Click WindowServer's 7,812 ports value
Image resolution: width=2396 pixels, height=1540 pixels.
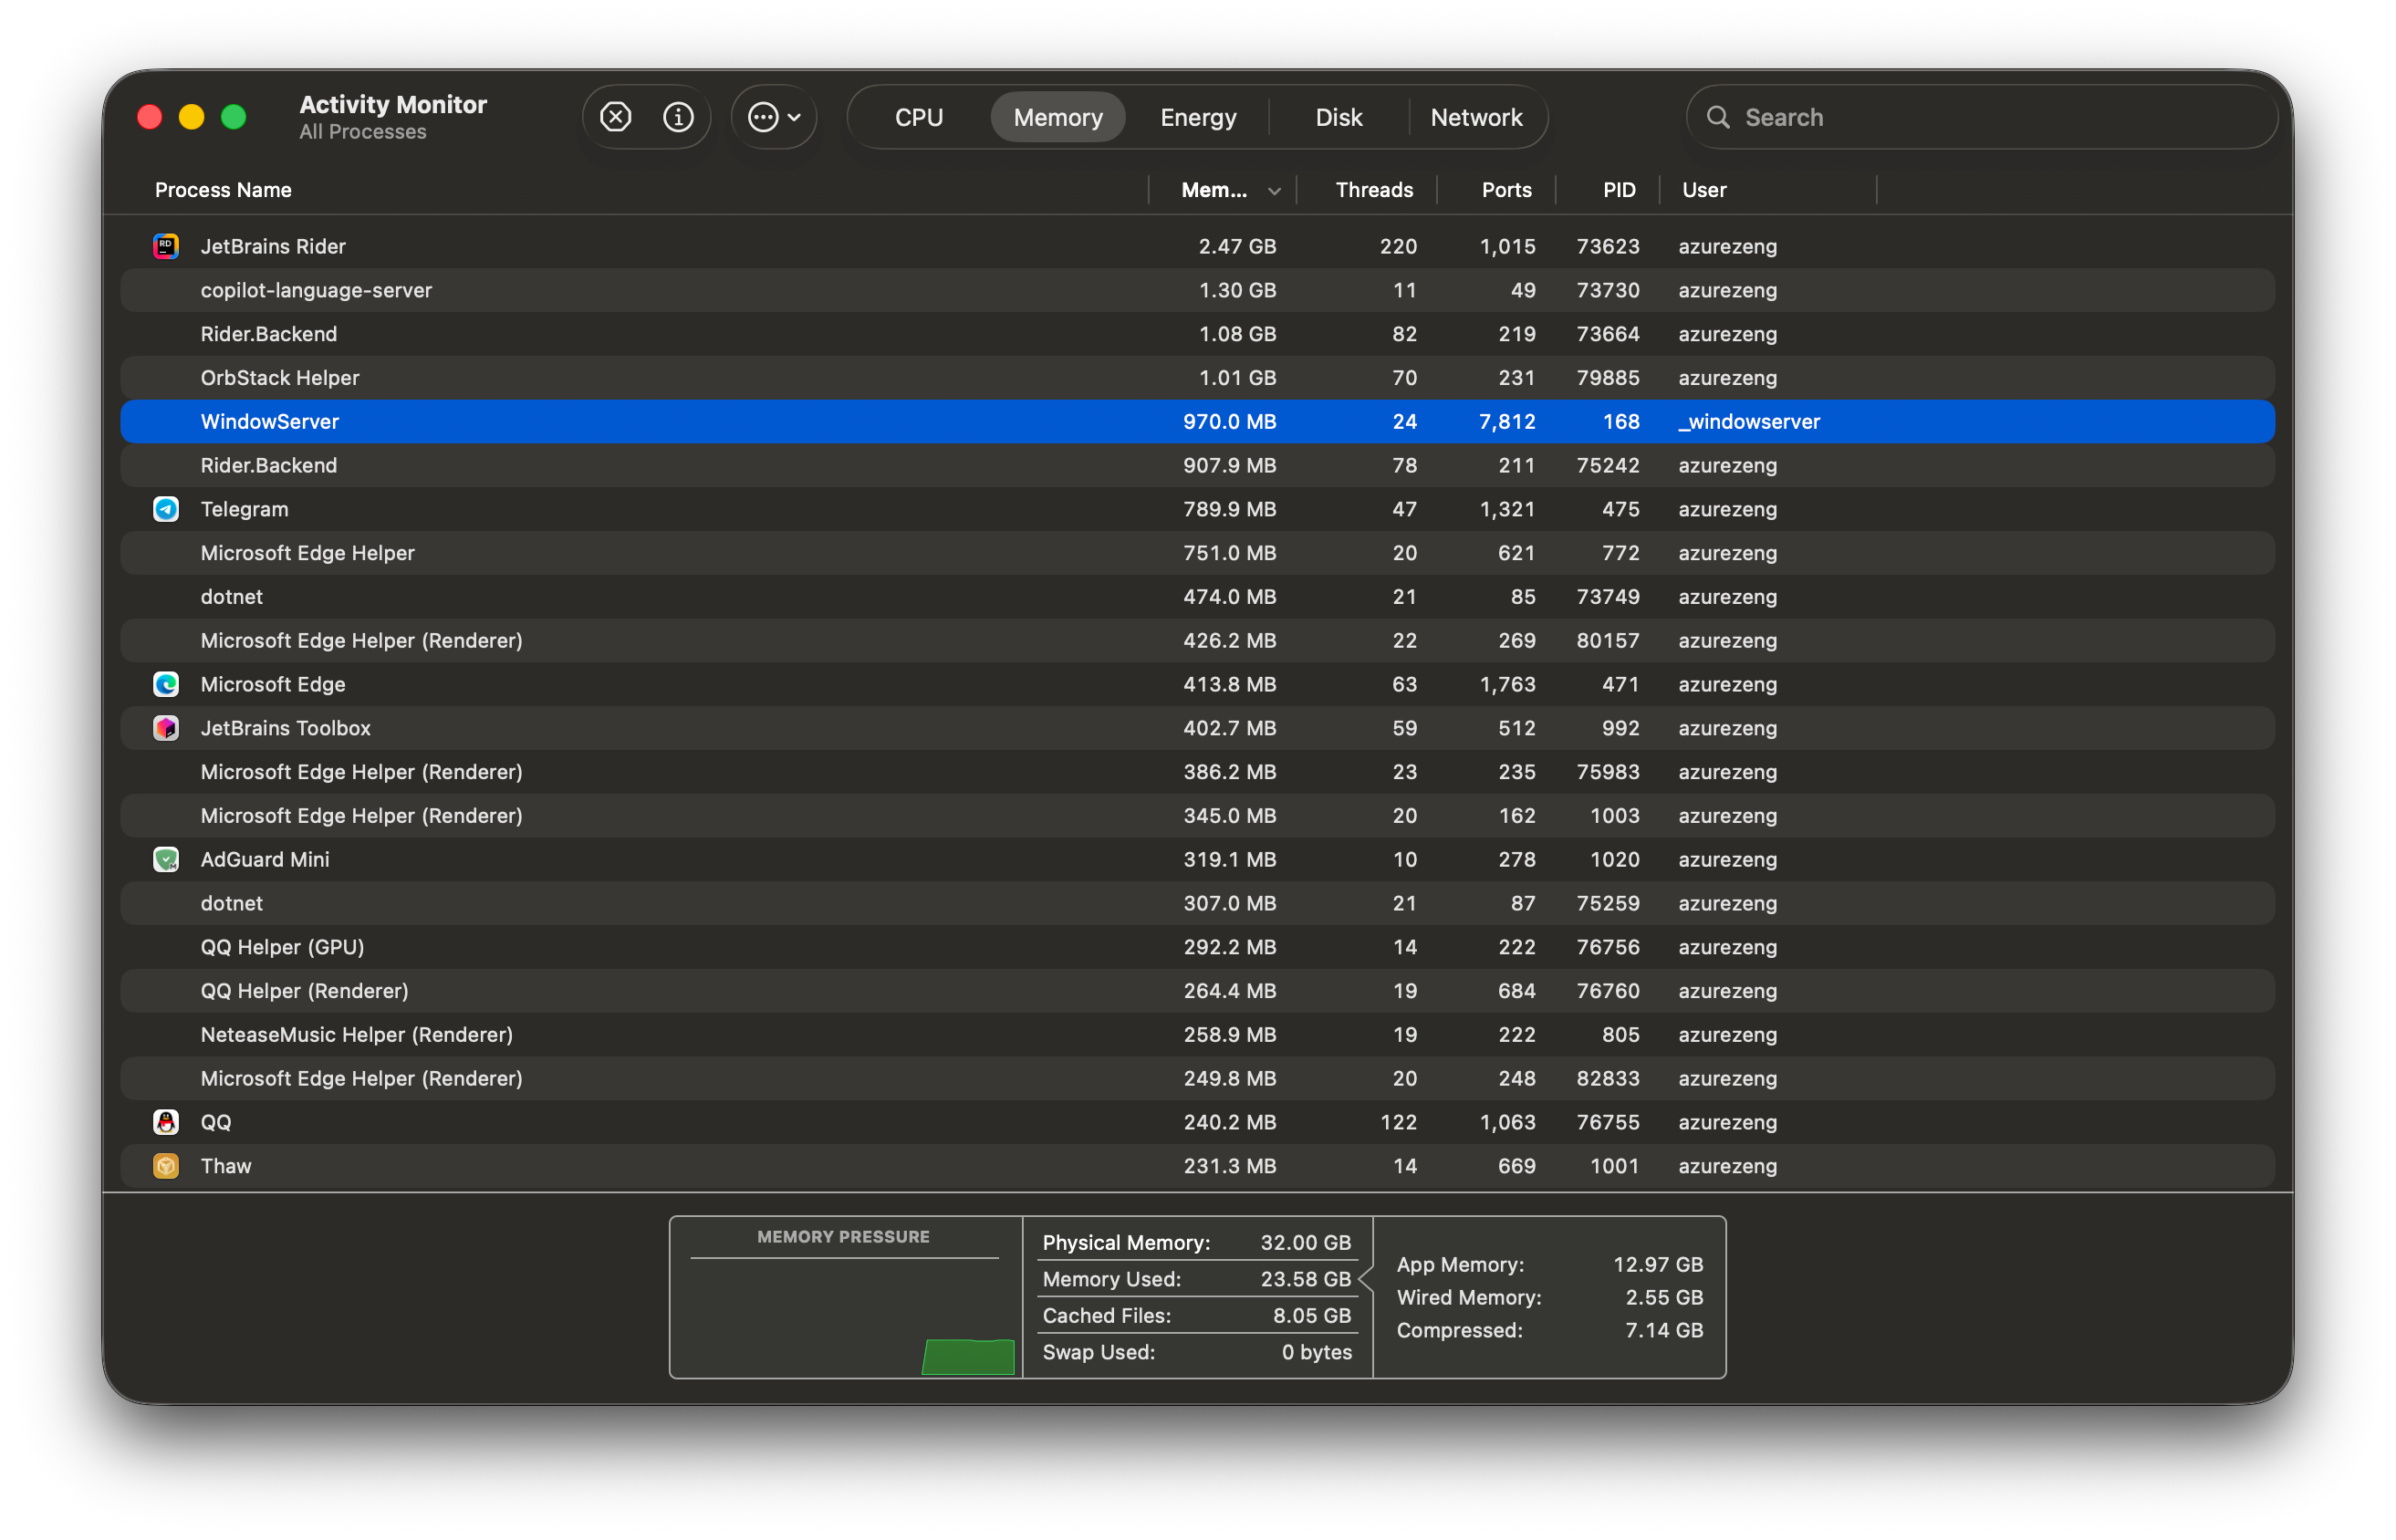[x=1506, y=422]
